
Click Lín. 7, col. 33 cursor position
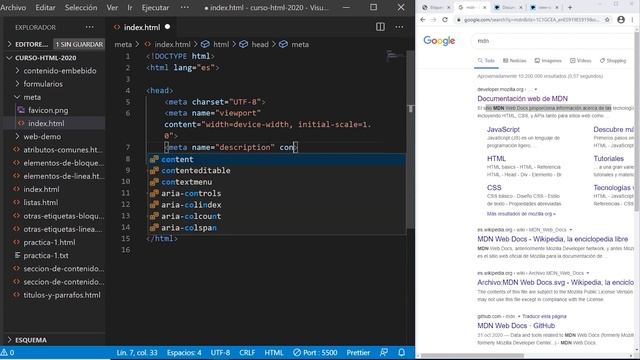[137, 352]
